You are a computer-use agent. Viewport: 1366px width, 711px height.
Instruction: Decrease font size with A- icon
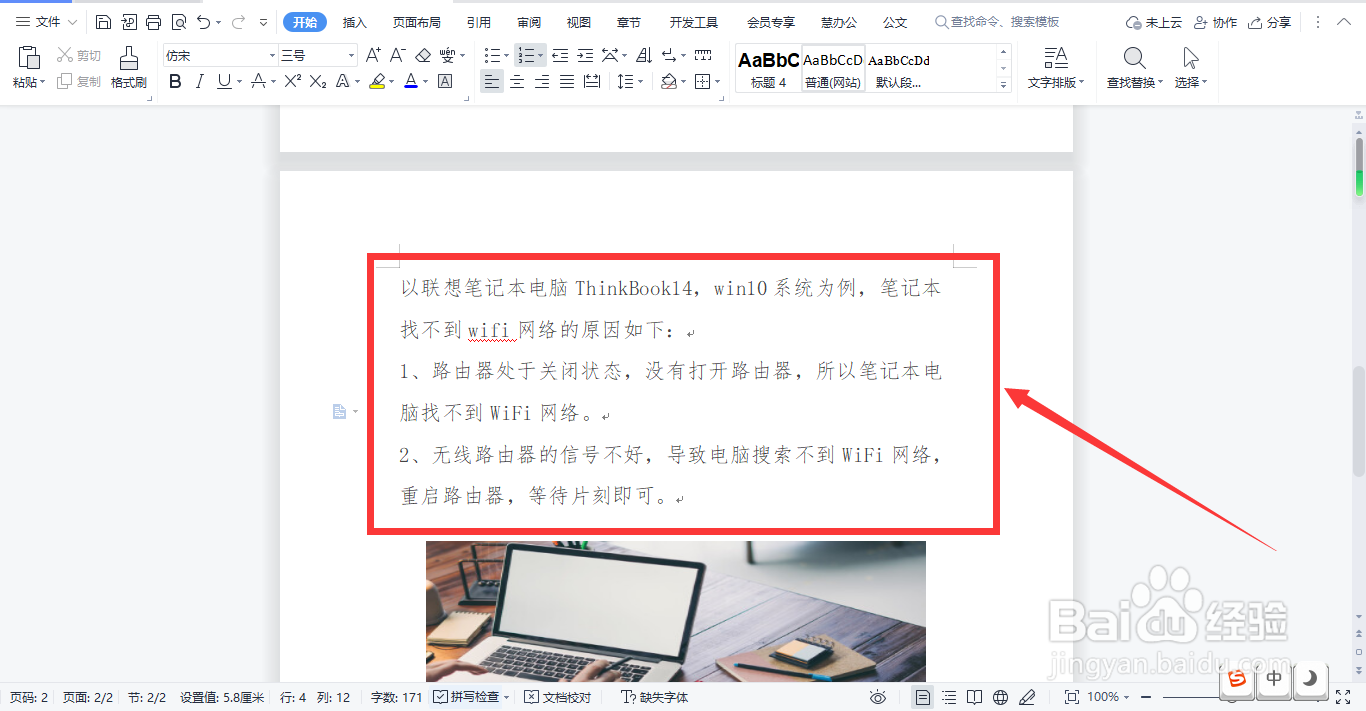[398, 55]
